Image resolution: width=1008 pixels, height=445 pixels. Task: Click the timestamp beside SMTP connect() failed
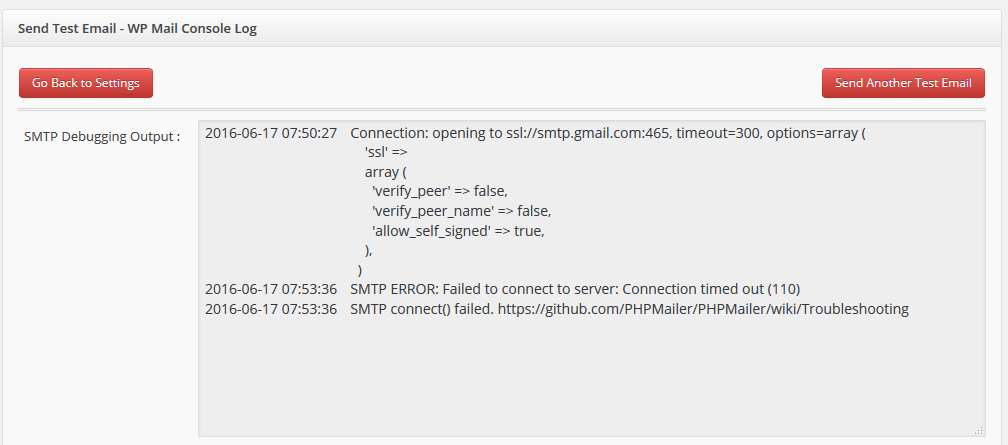point(271,309)
